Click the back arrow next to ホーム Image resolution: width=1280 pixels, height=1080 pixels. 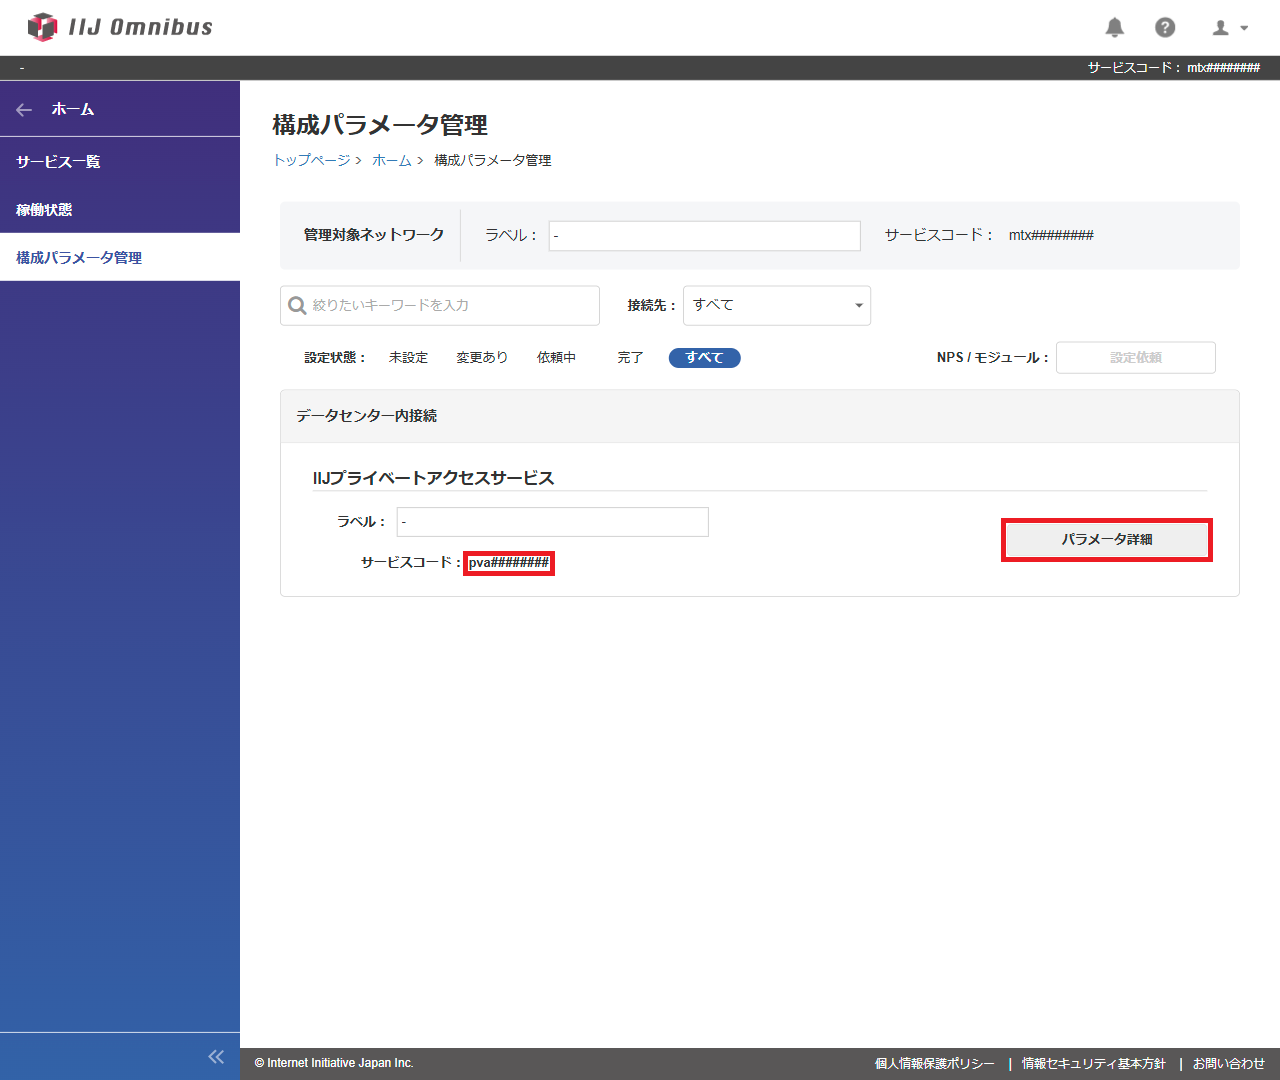pos(24,110)
